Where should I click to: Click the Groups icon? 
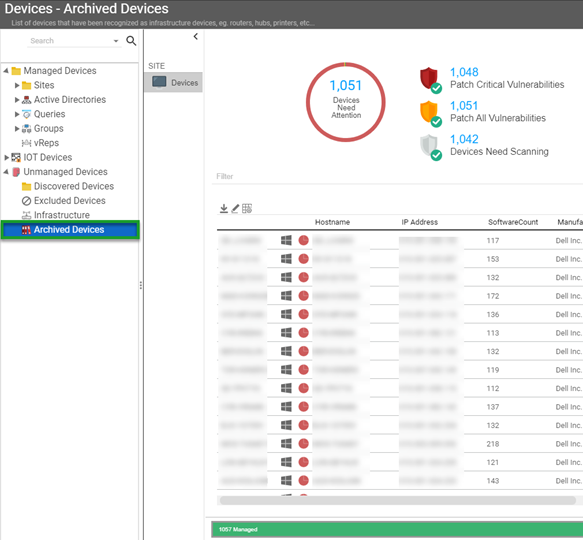[x=26, y=129]
